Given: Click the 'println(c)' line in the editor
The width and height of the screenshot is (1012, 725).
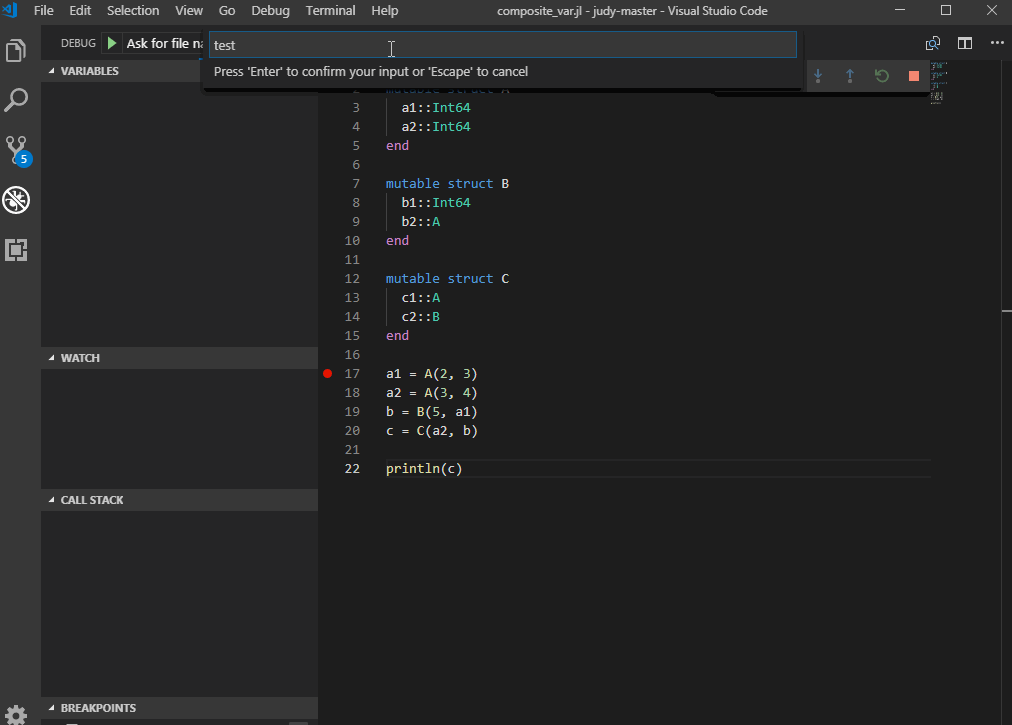Looking at the screenshot, I should click(x=424, y=468).
